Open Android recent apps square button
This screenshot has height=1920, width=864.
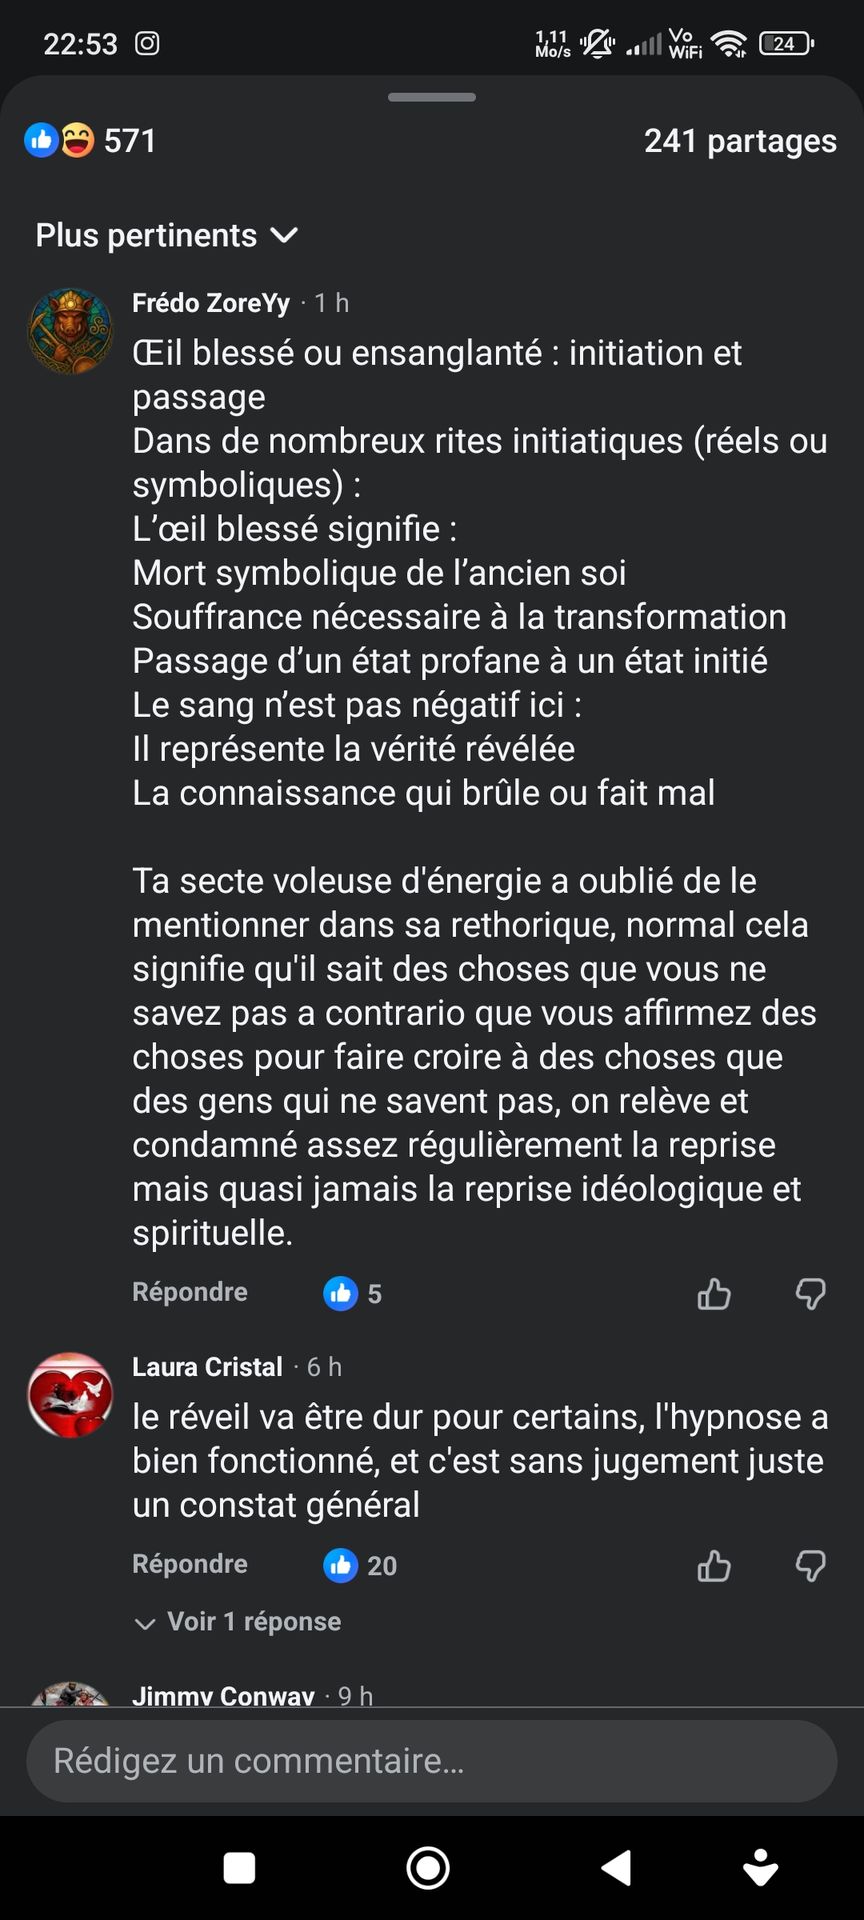pos(239,1868)
